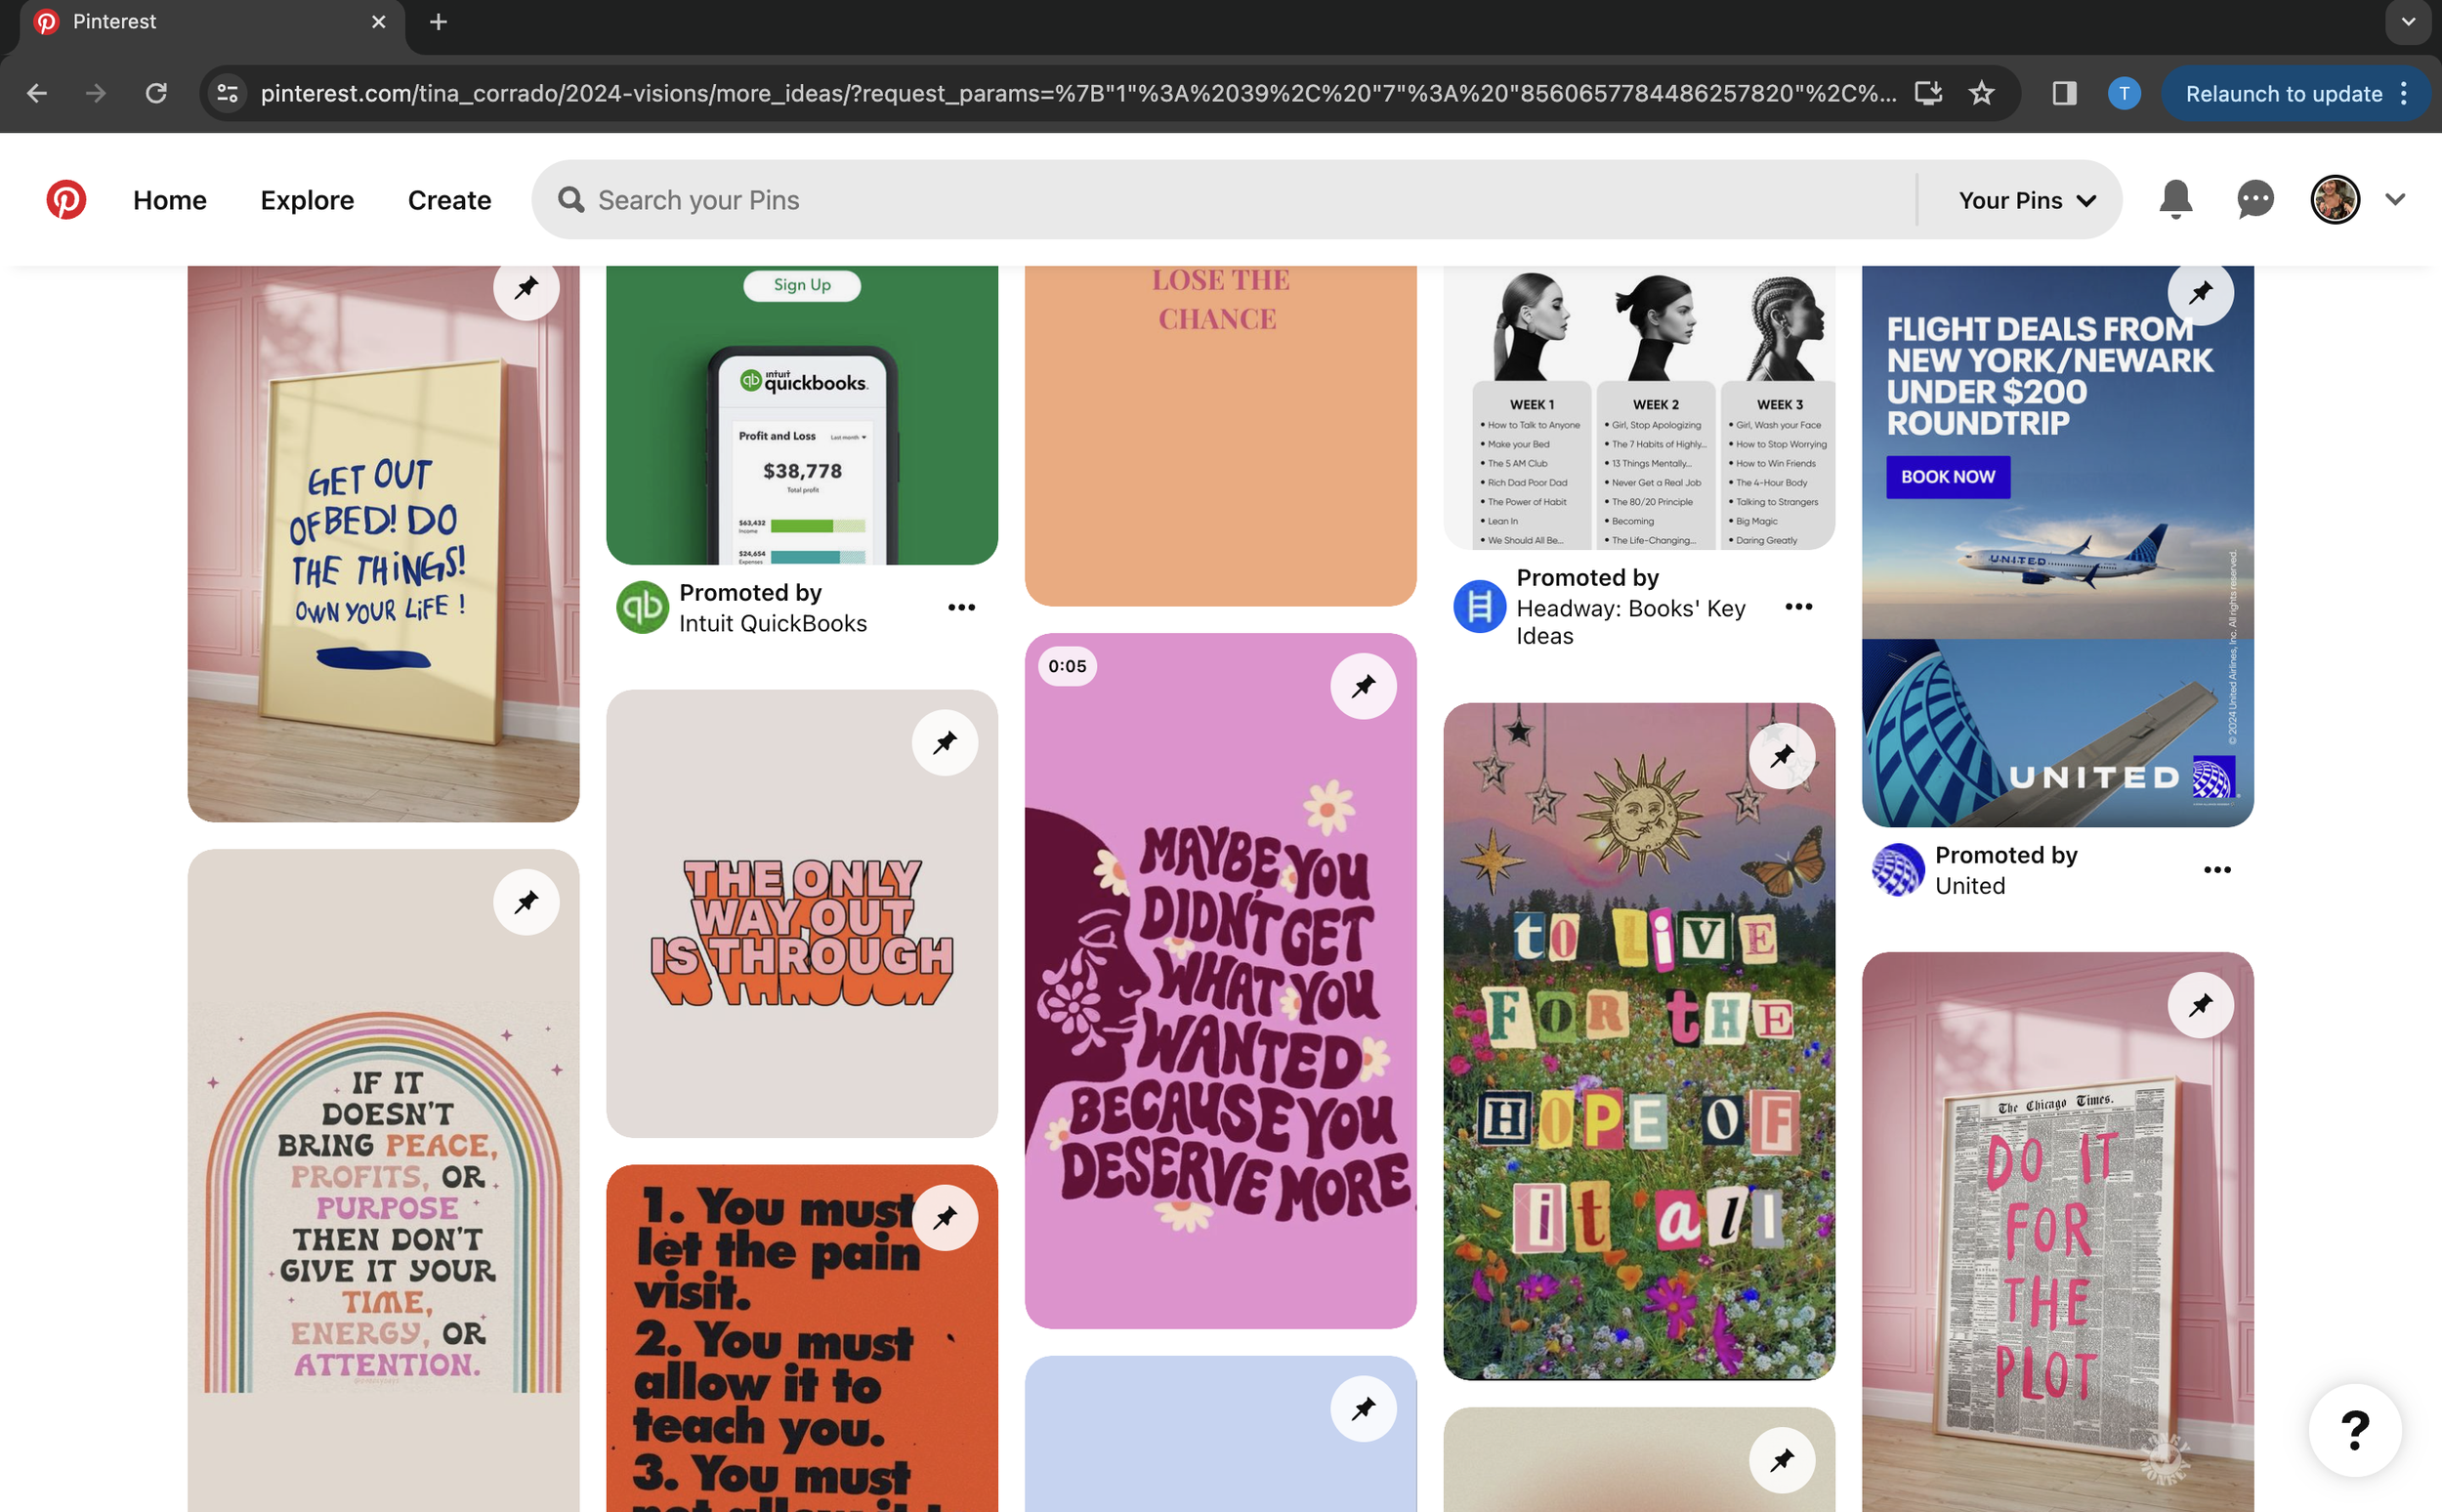Bookmark this page with the star icon
2442x1512 pixels.
pyautogui.click(x=1981, y=94)
